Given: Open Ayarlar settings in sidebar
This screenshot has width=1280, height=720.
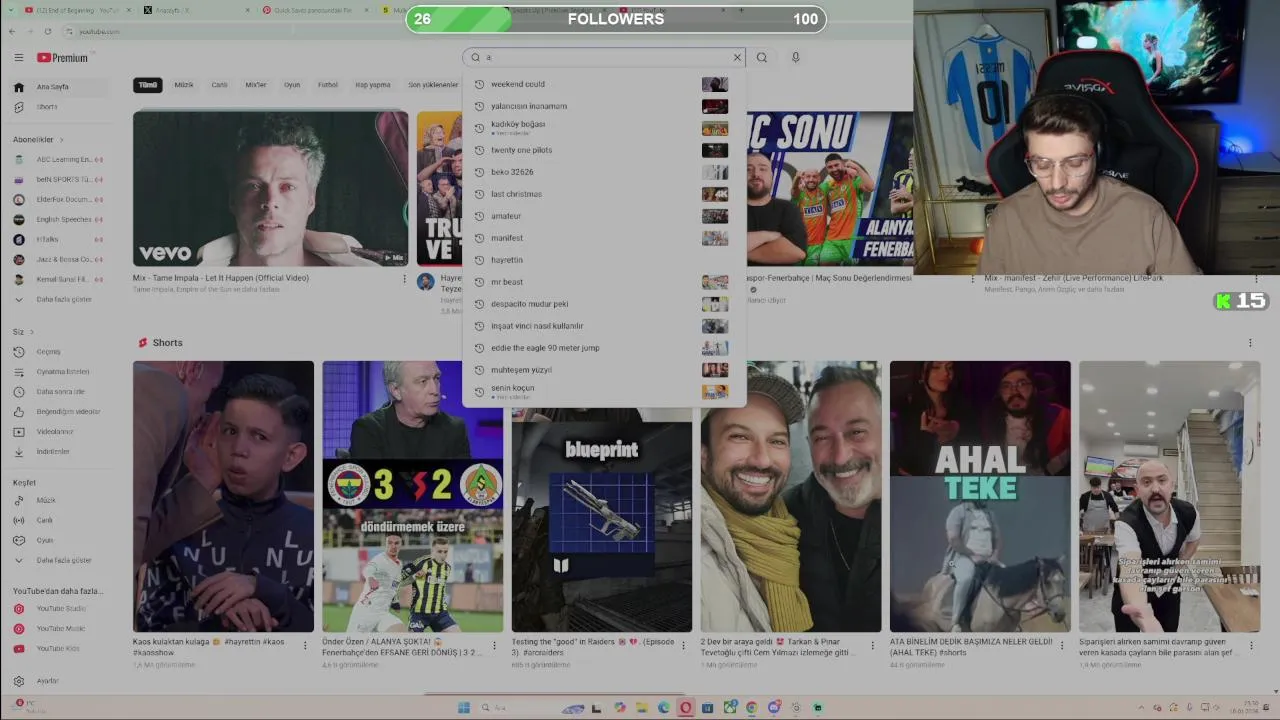Looking at the screenshot, I should (x=60, y=681).
